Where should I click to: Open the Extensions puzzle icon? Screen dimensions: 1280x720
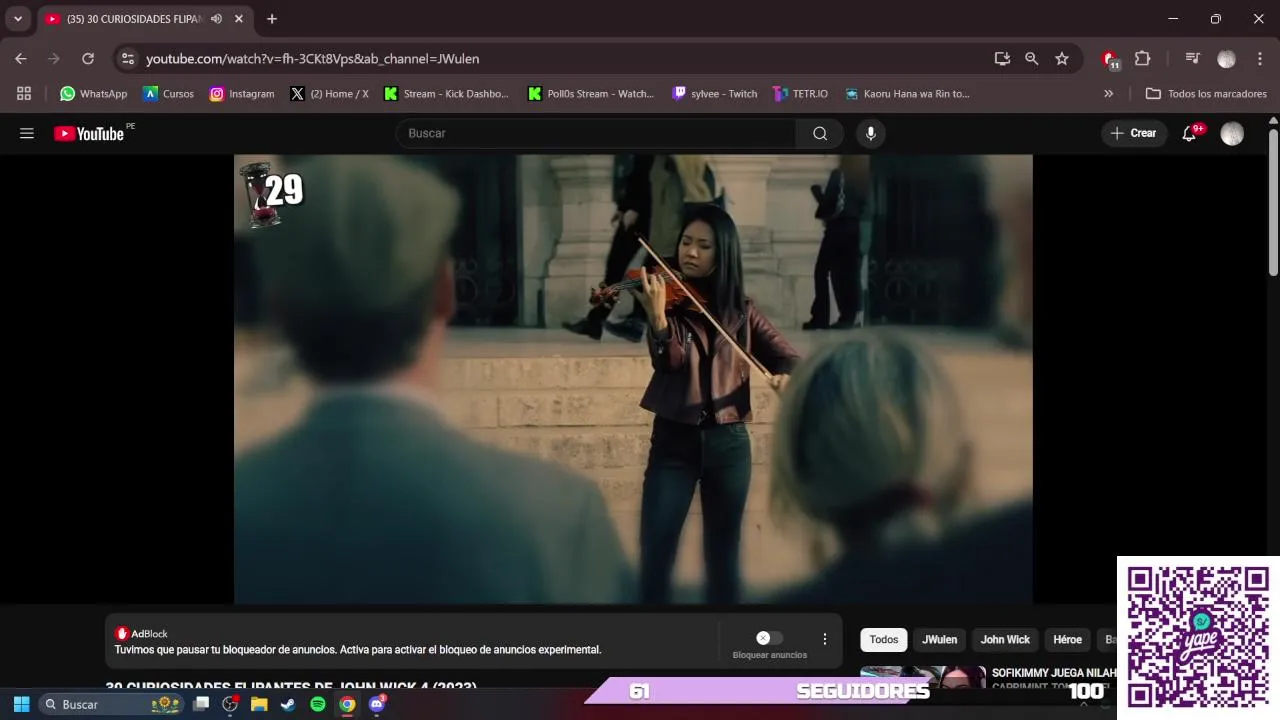click(1142, 59)
